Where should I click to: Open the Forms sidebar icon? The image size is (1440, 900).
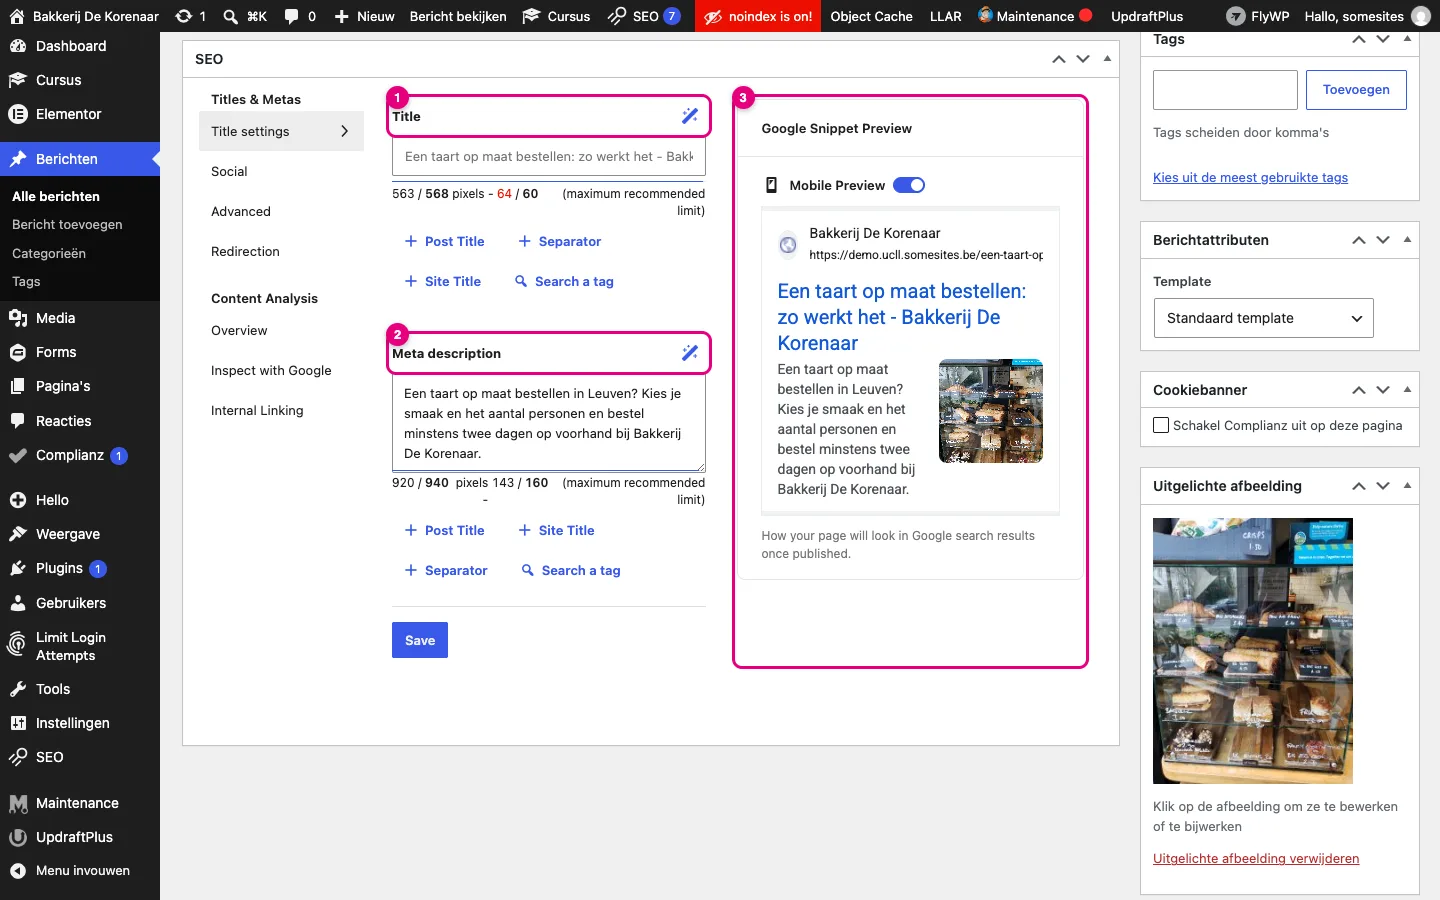[17, 352]
